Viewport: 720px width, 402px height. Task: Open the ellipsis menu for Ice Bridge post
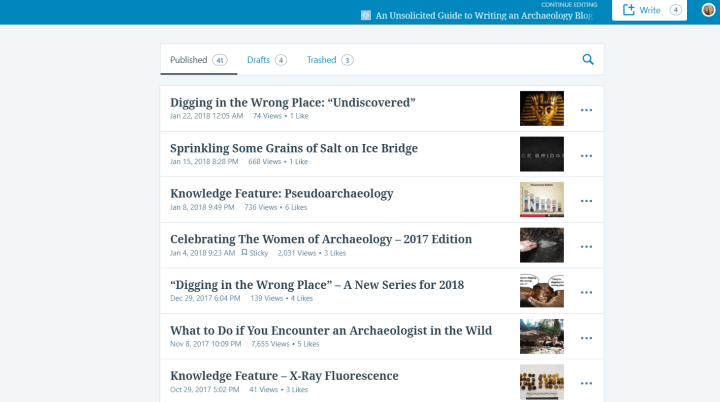click(x=586, y=156)
